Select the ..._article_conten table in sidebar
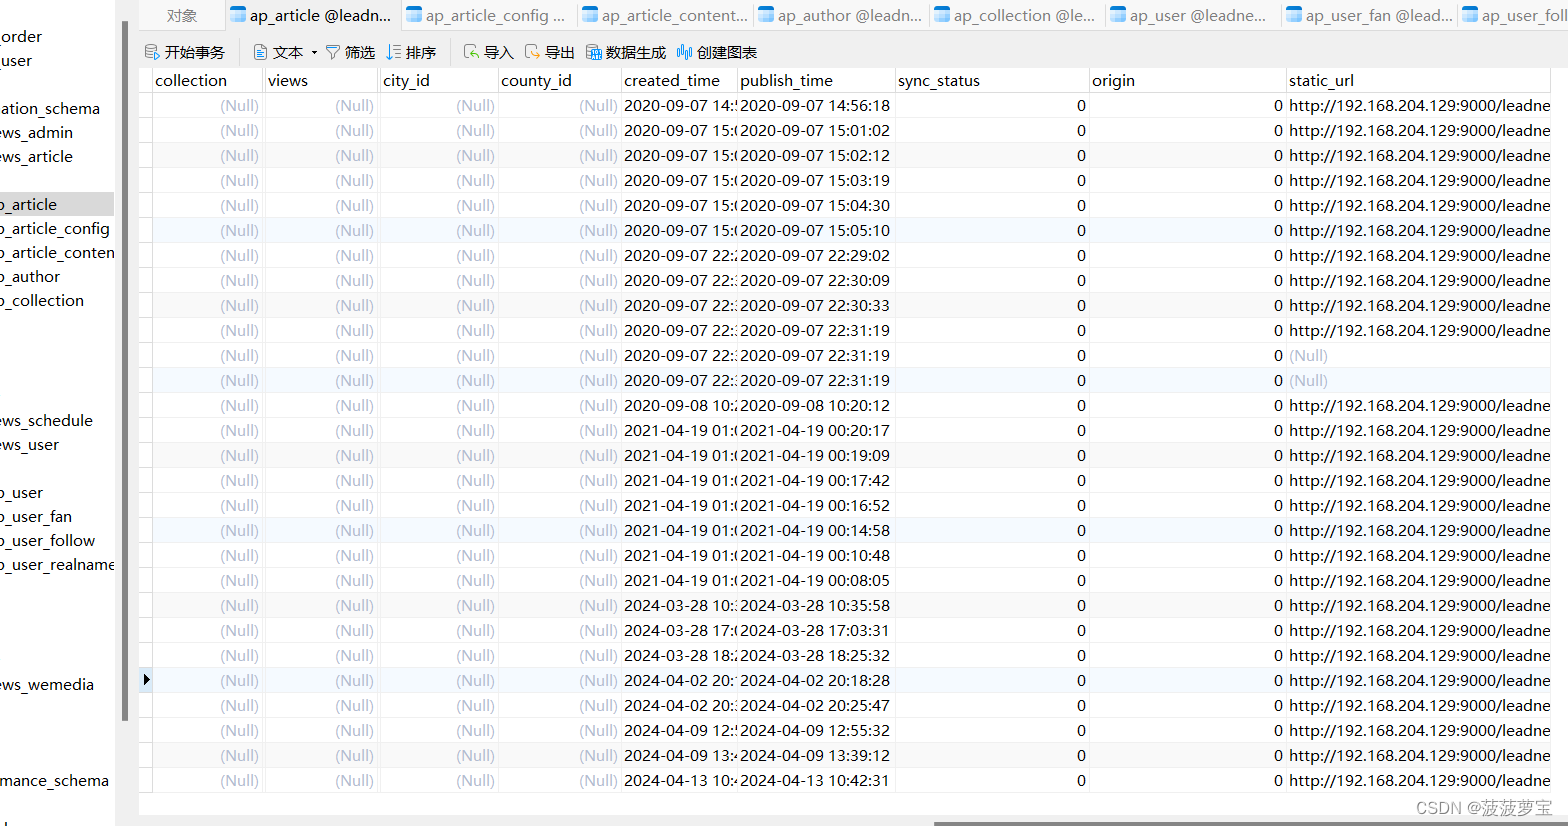This screenshot has width=1568, height=826. point(57,252)
